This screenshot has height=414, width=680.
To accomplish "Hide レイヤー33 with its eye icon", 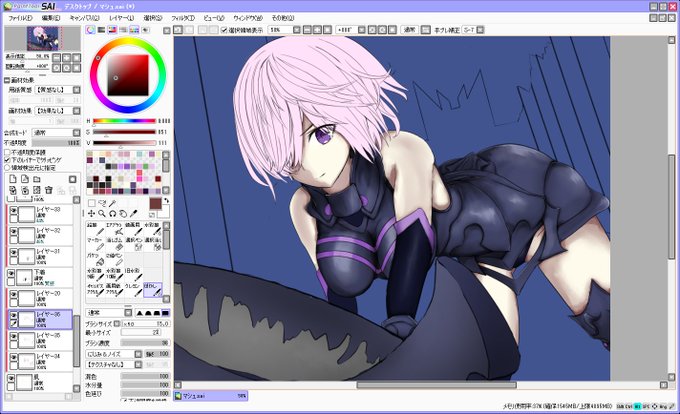I will 13,210.
